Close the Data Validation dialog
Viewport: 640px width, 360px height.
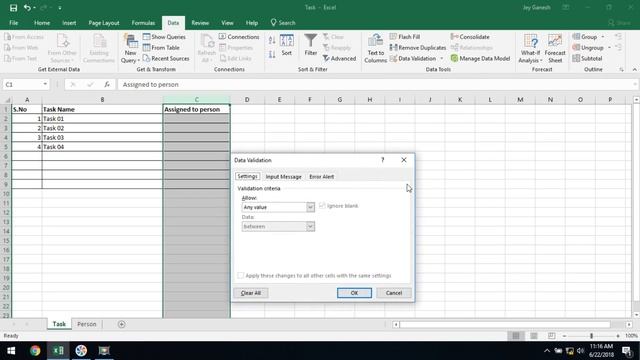pos(404,160)
